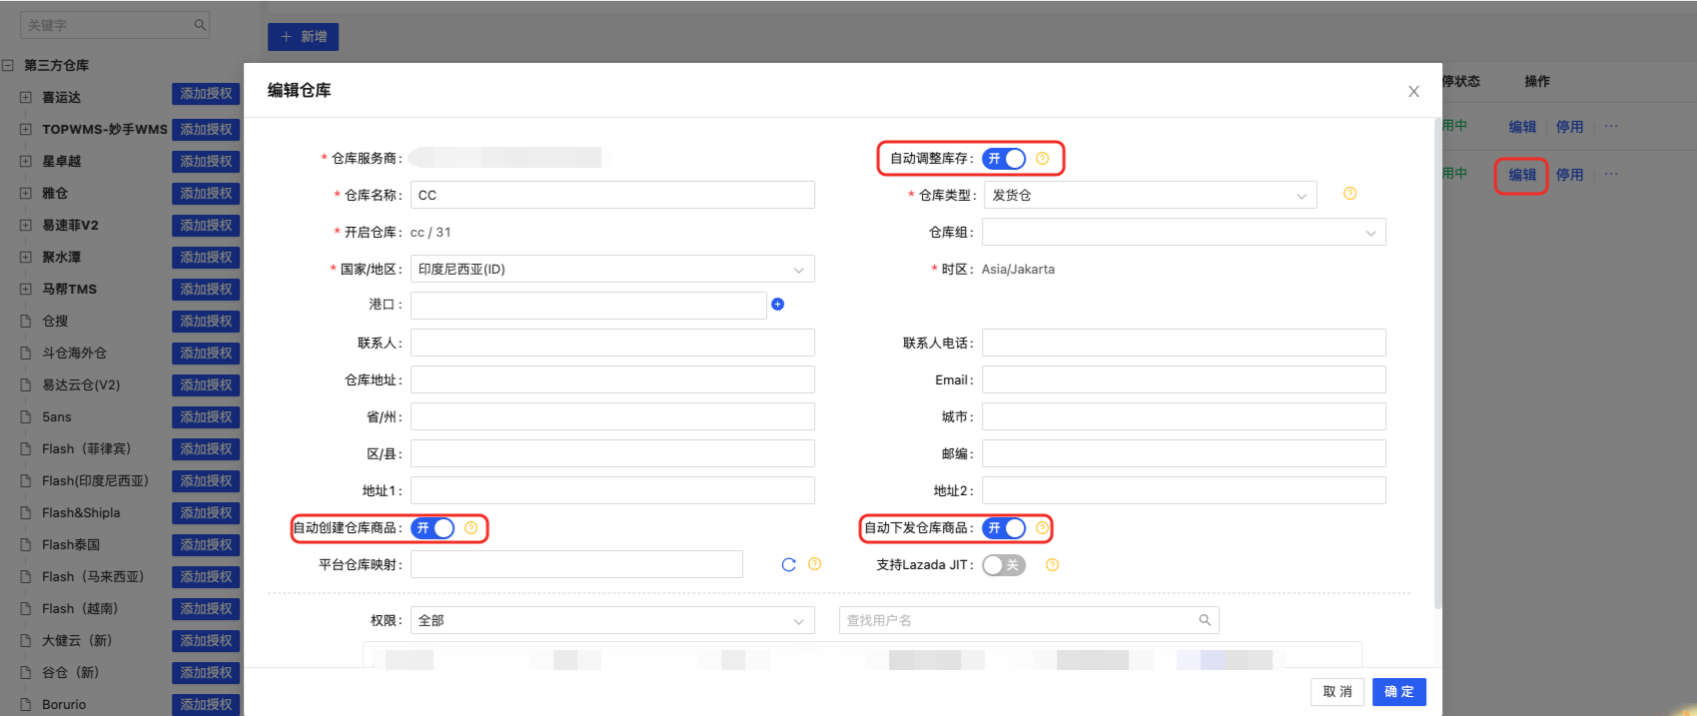Expand the 雅仓 tree node
1697x716 pixels.
[x=26, y=193]
